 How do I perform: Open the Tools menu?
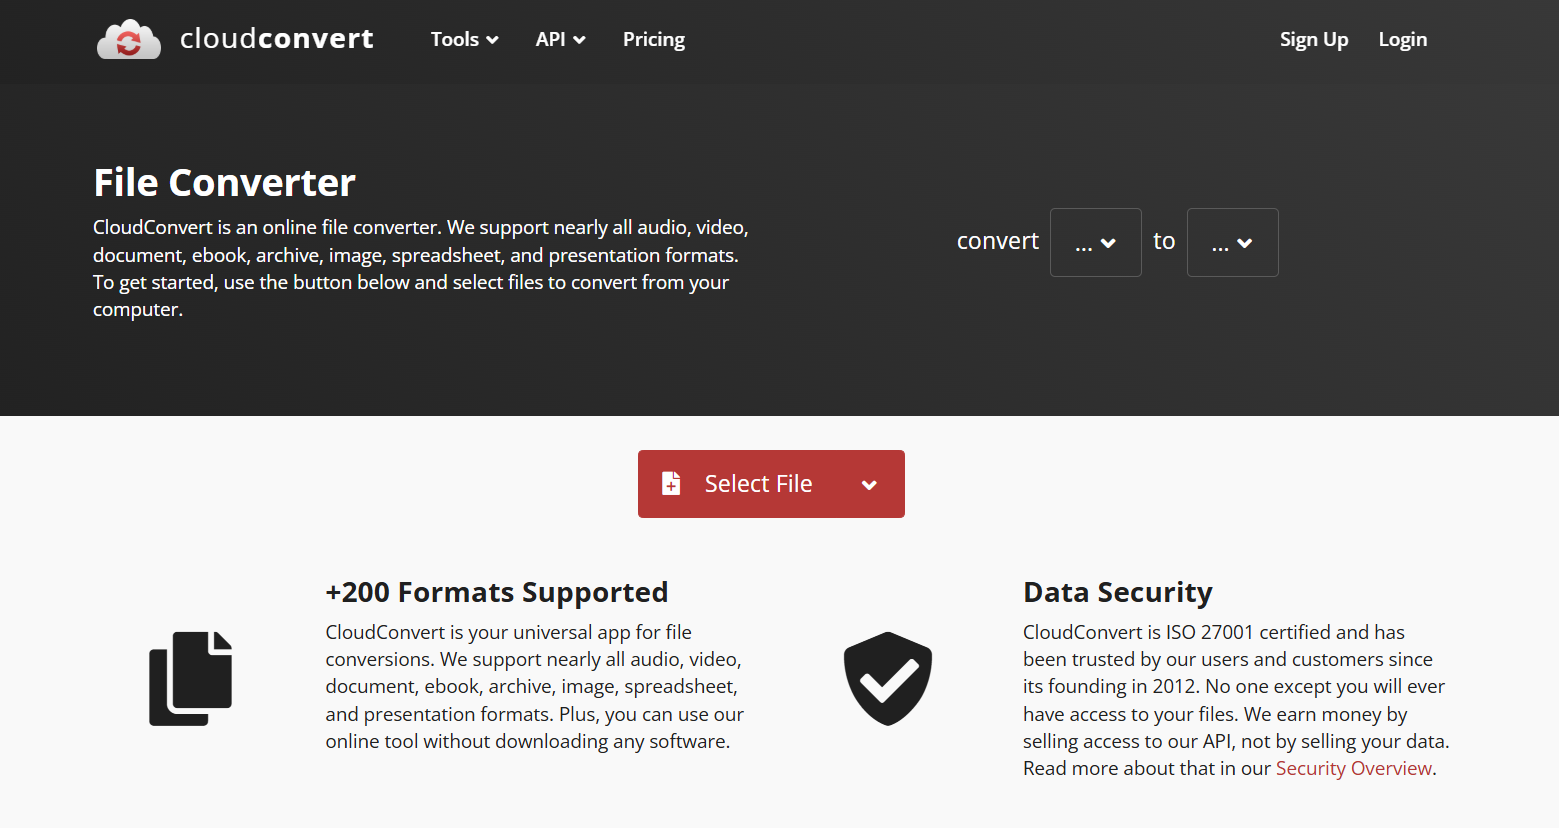click(x=464, y=39)
